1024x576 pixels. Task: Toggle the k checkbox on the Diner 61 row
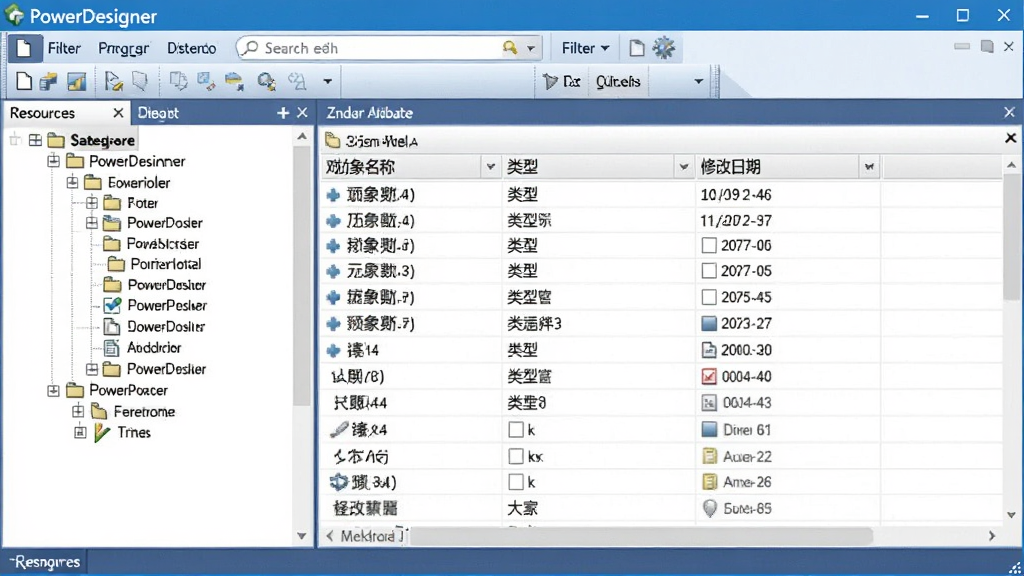tap(516, 430)
